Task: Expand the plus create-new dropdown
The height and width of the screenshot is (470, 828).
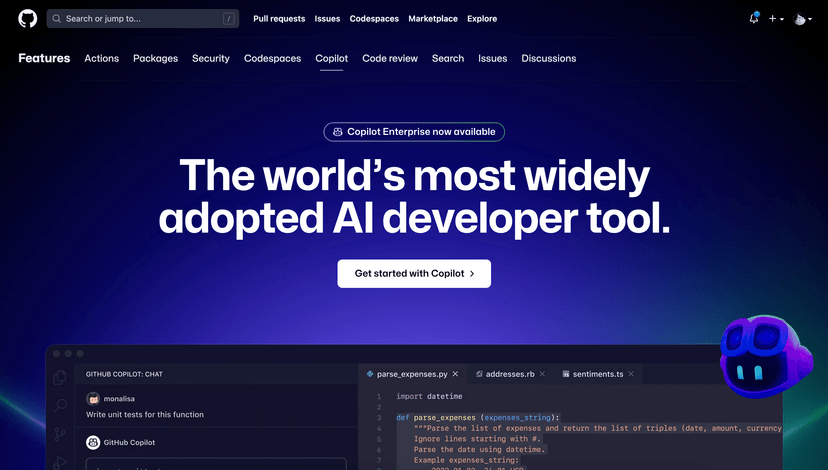Action: (776, 18)
